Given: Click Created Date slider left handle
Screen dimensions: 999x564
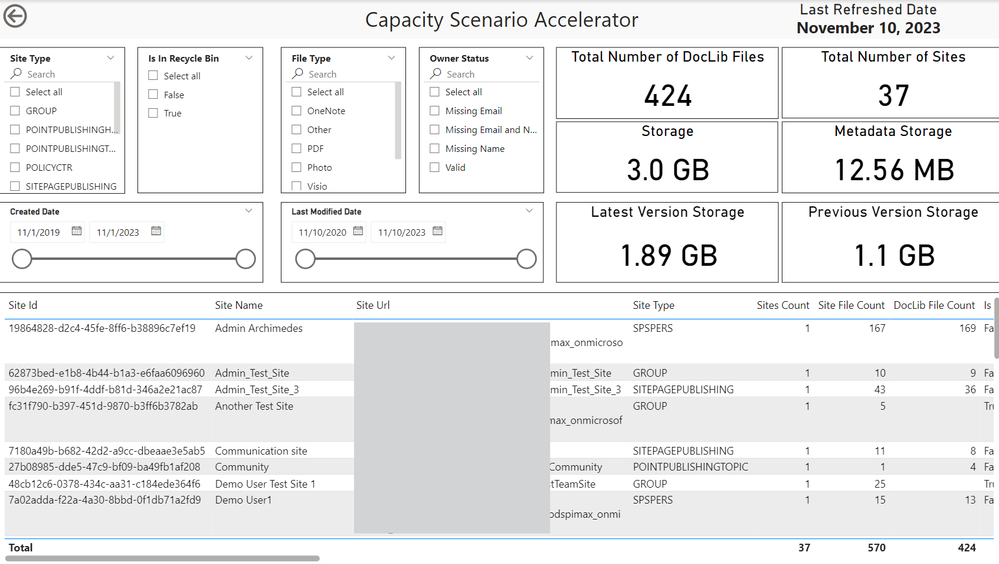Looking at the screenshot, I should pos(22,259).
